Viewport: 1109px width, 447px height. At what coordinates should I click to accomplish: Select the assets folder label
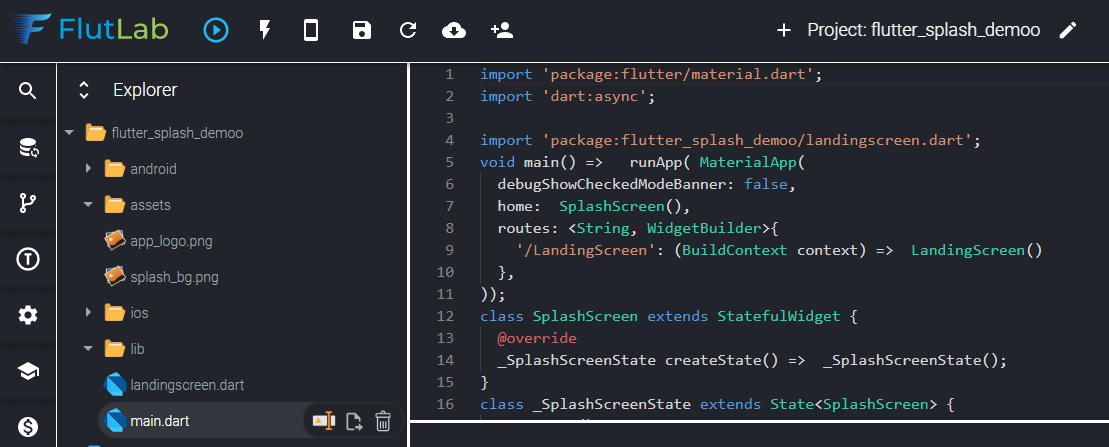tap(151, 205)
